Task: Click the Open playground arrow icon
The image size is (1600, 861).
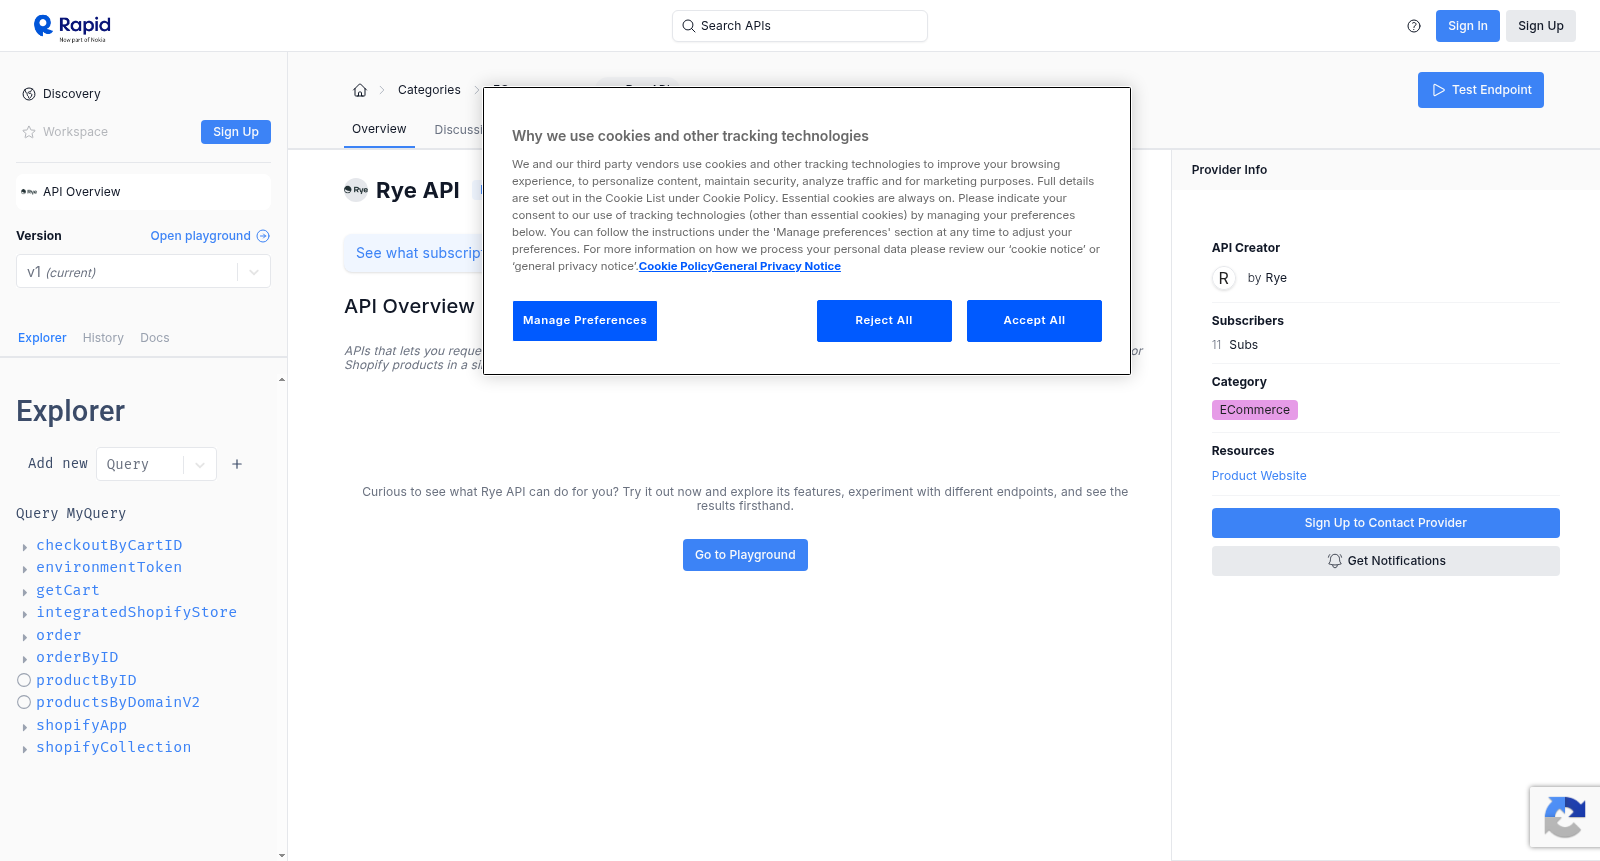Action: [263, 236]
